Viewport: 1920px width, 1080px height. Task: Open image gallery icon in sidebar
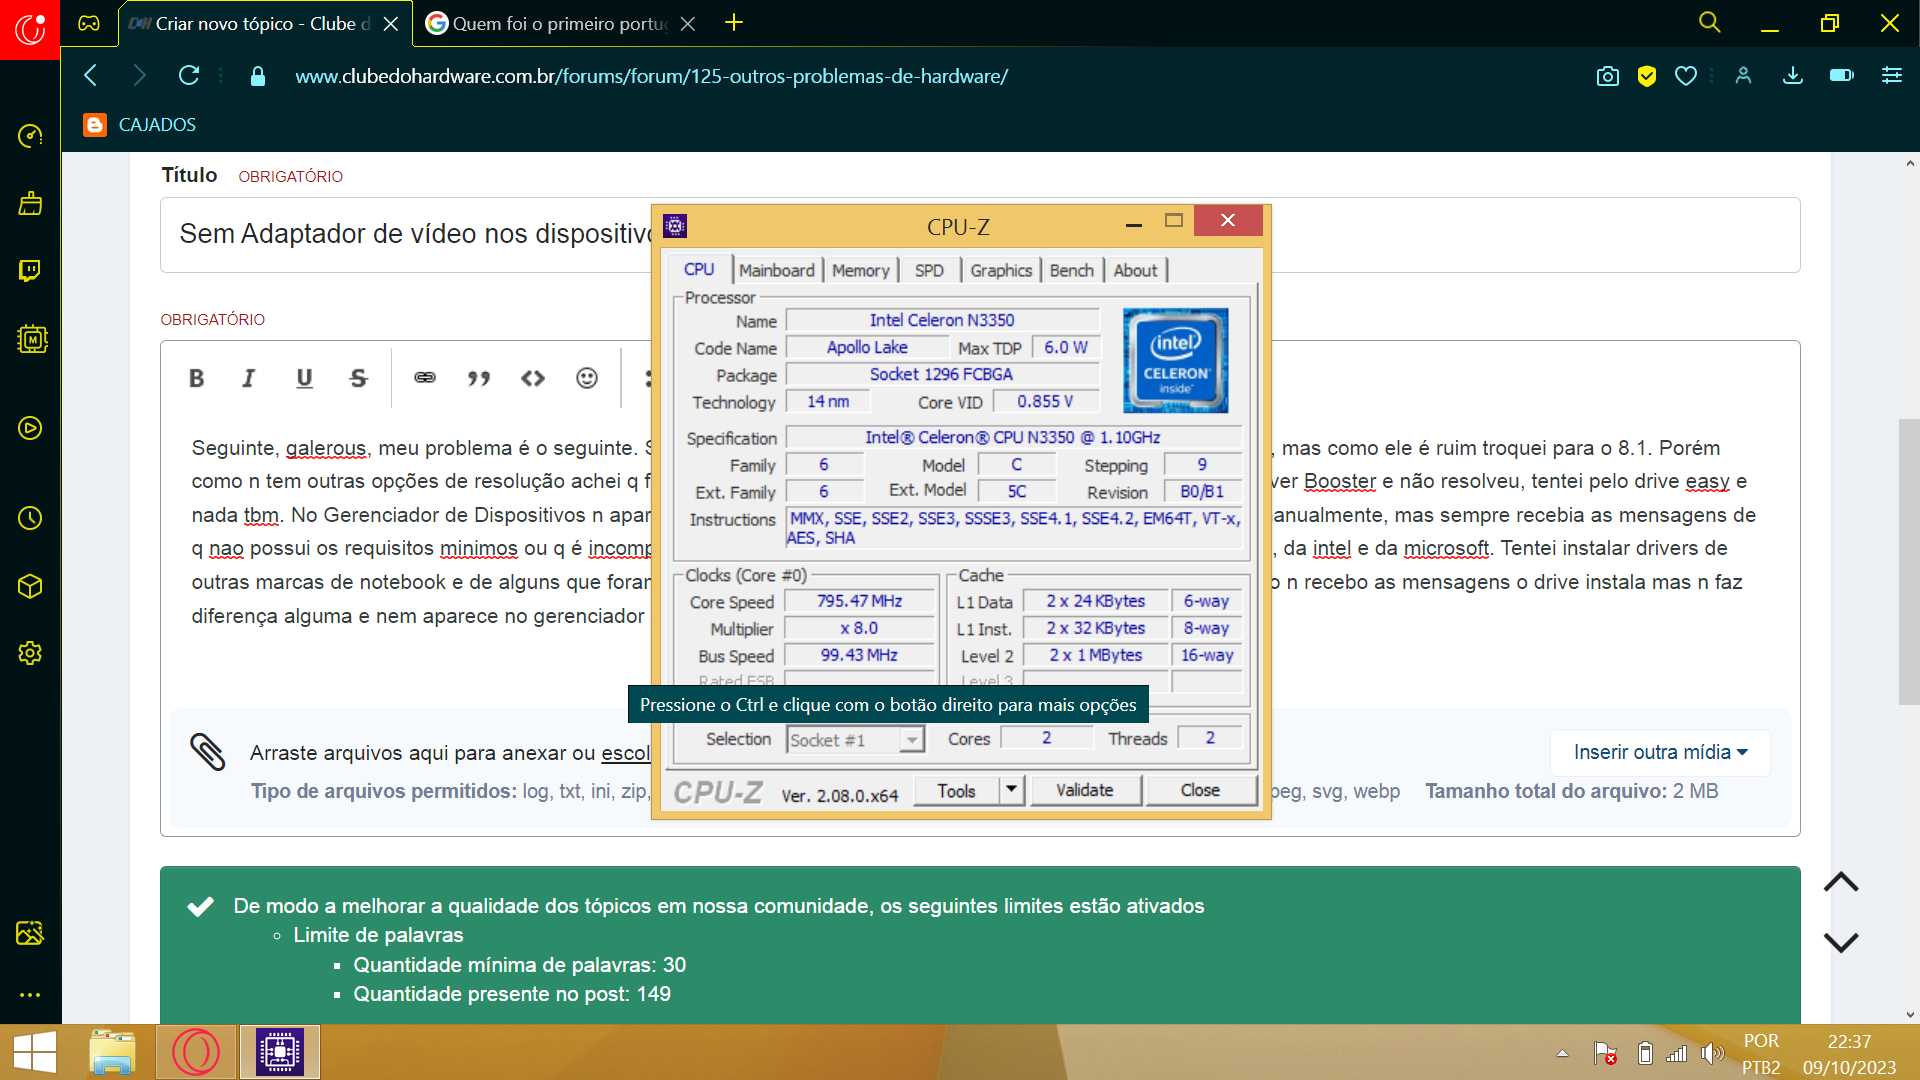30,933
